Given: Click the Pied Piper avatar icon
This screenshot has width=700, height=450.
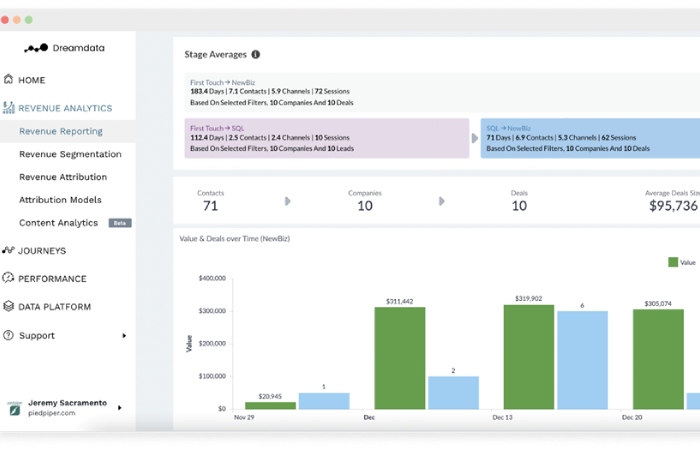Looking at the screenshot, I should (14, 408).
